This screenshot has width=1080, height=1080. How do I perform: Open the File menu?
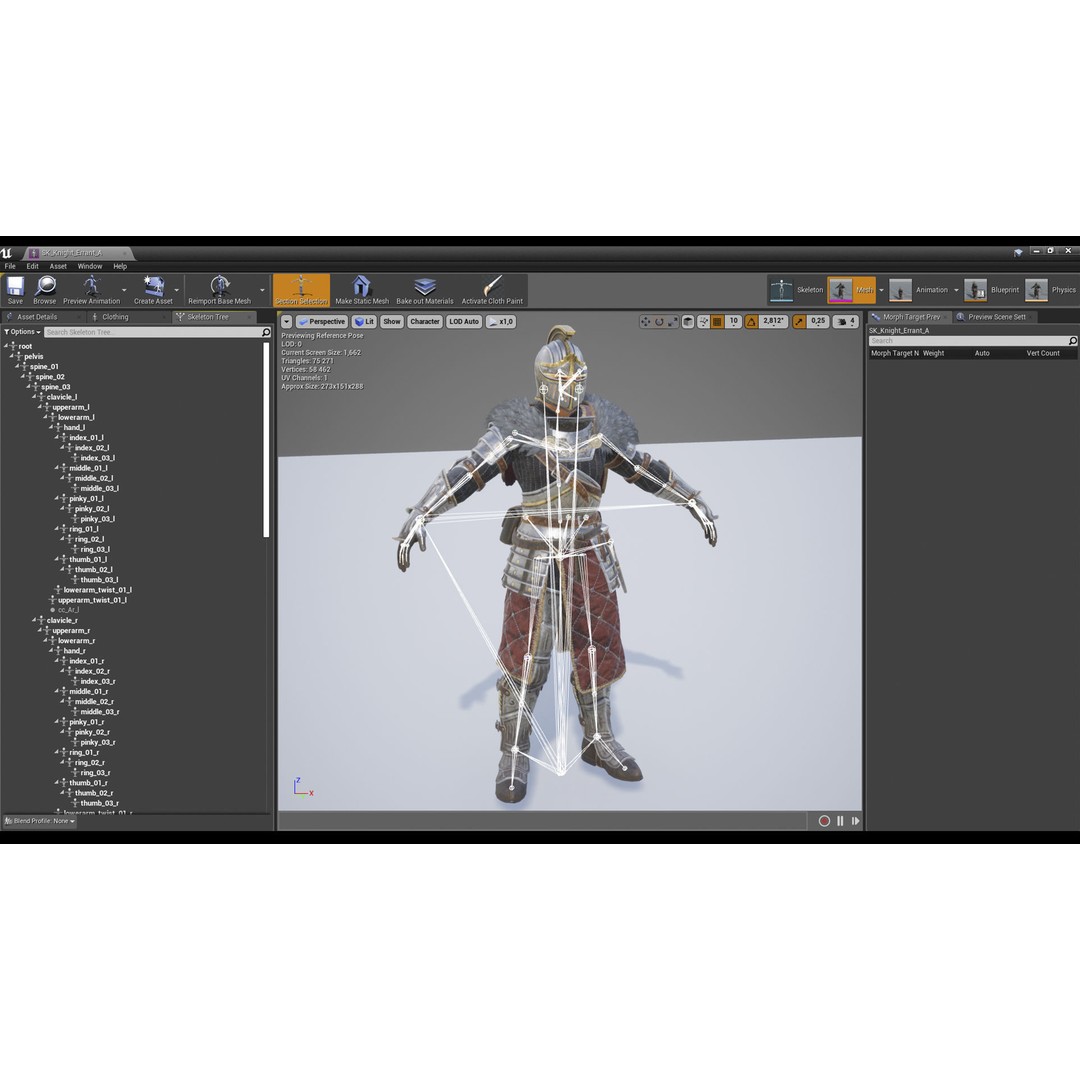point(10,266)
